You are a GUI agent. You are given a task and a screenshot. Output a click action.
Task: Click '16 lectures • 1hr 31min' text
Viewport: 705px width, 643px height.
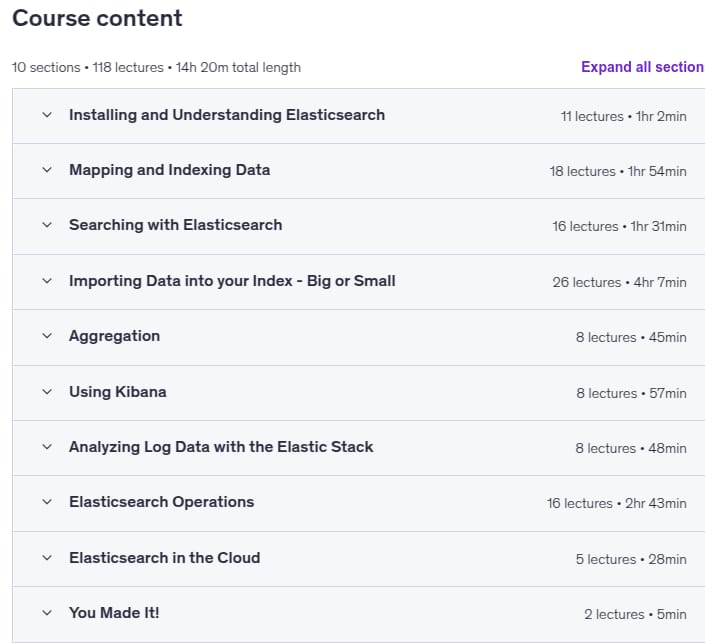pyautogui.click(x=619, y=226)
